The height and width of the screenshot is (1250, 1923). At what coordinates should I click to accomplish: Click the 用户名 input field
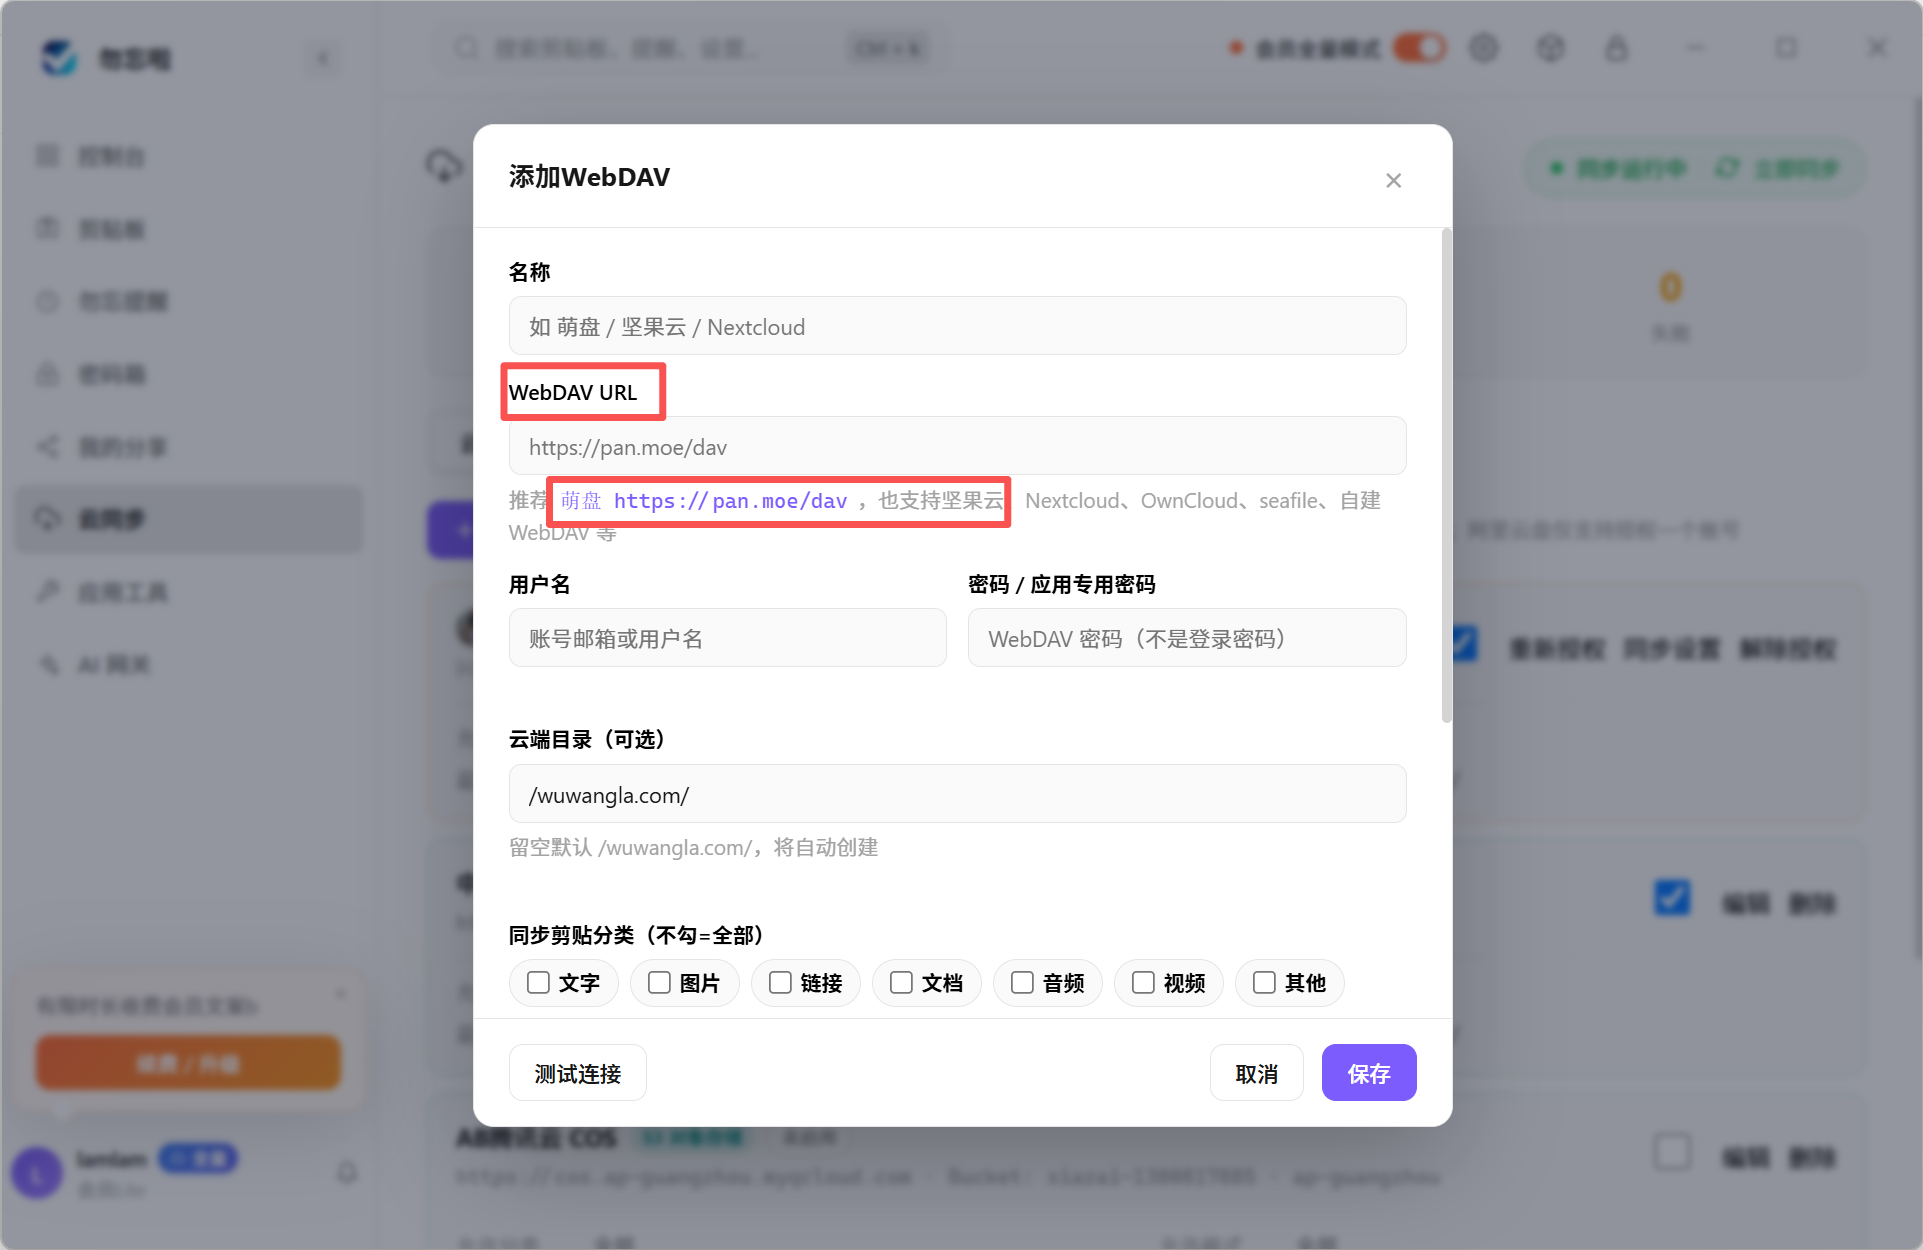click(727, 638)
